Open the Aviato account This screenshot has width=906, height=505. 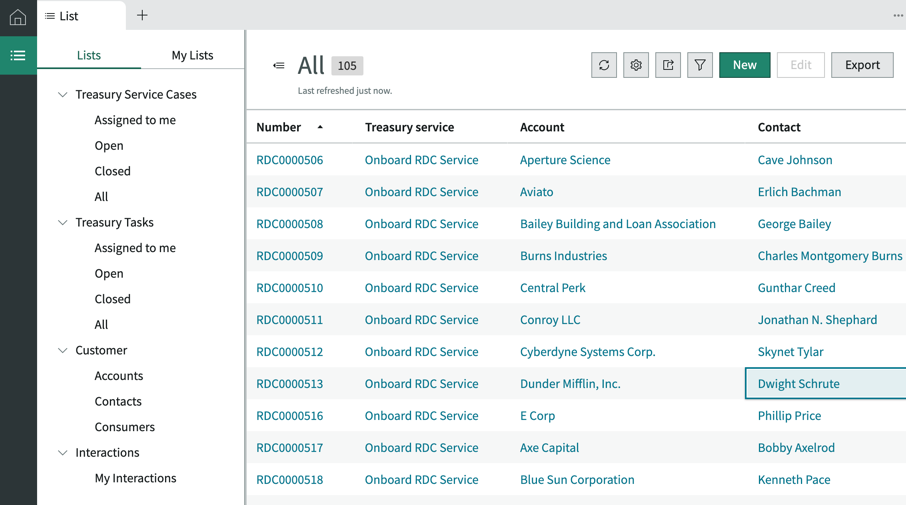point(536,192)
